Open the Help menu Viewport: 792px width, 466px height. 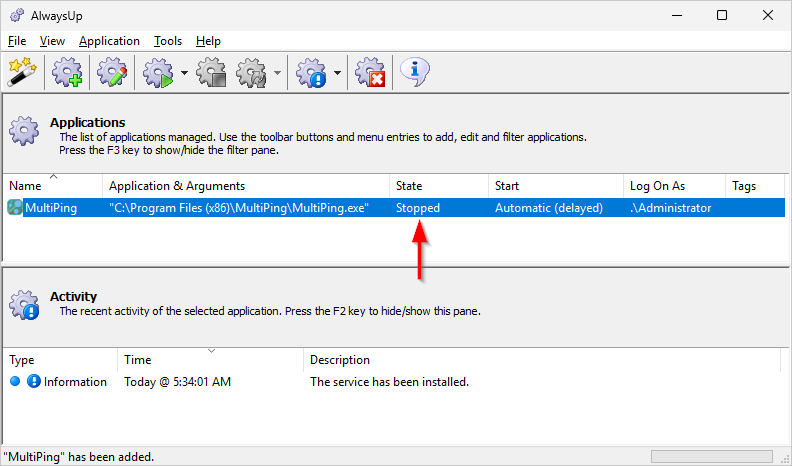(x=208, y=41)
